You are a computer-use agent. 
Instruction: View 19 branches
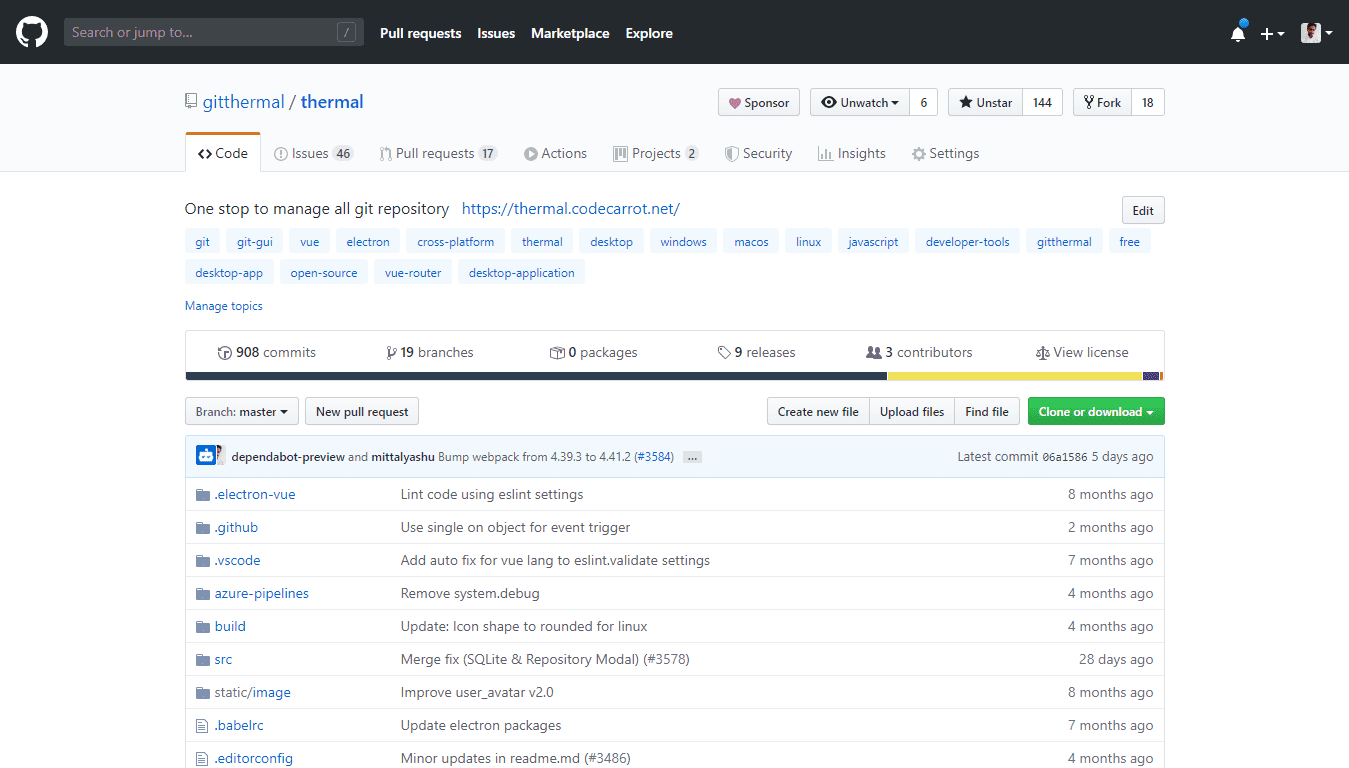430,352
